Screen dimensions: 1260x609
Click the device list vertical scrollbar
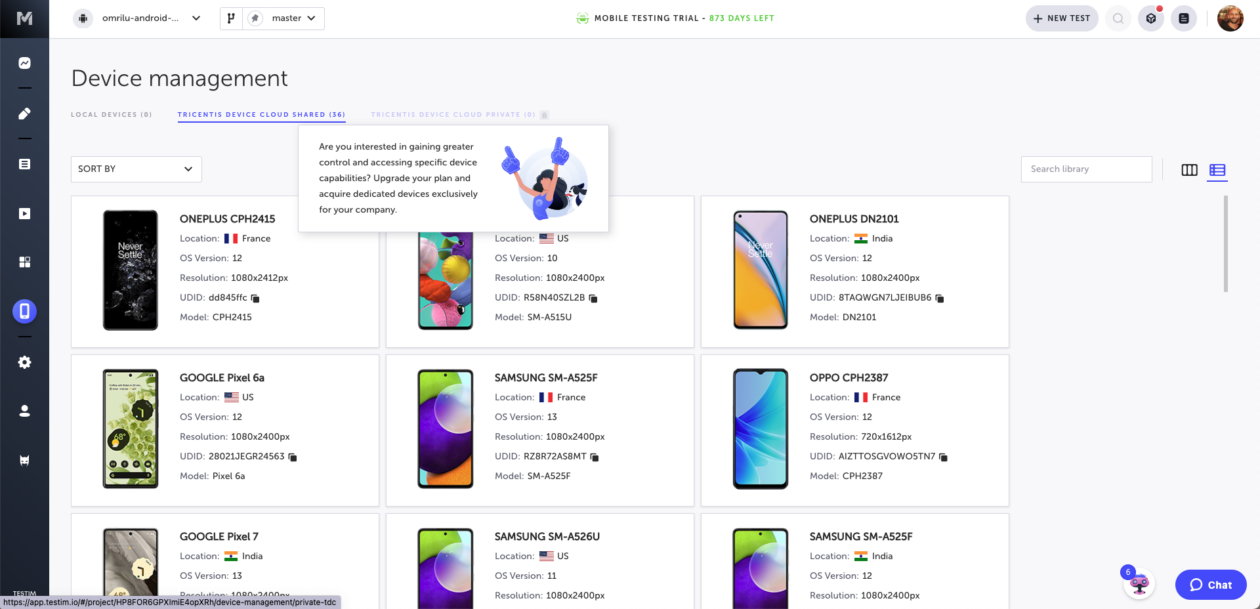click(1226, 243)
